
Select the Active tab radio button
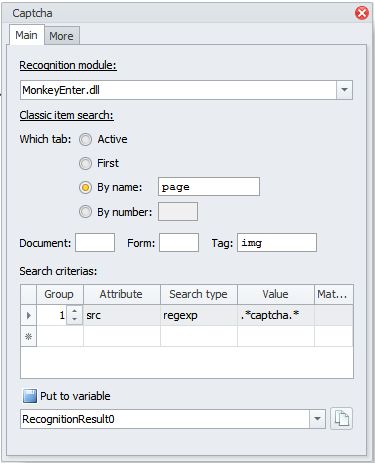coord(85,139)
